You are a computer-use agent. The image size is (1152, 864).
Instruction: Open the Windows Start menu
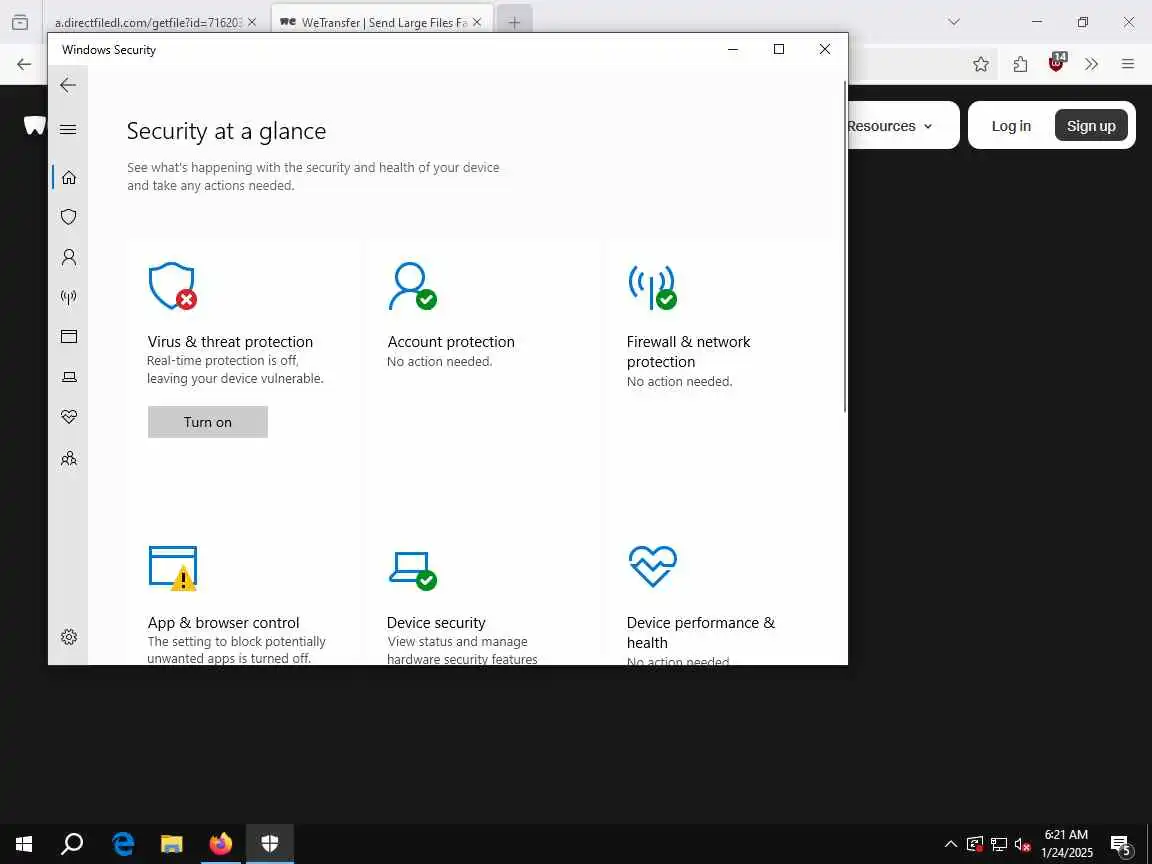[x=24, y=843]
